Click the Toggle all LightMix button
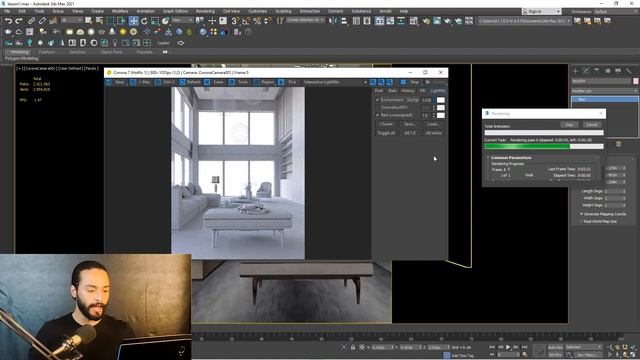Screen dimensions: 640x360 tap(386, 133)
